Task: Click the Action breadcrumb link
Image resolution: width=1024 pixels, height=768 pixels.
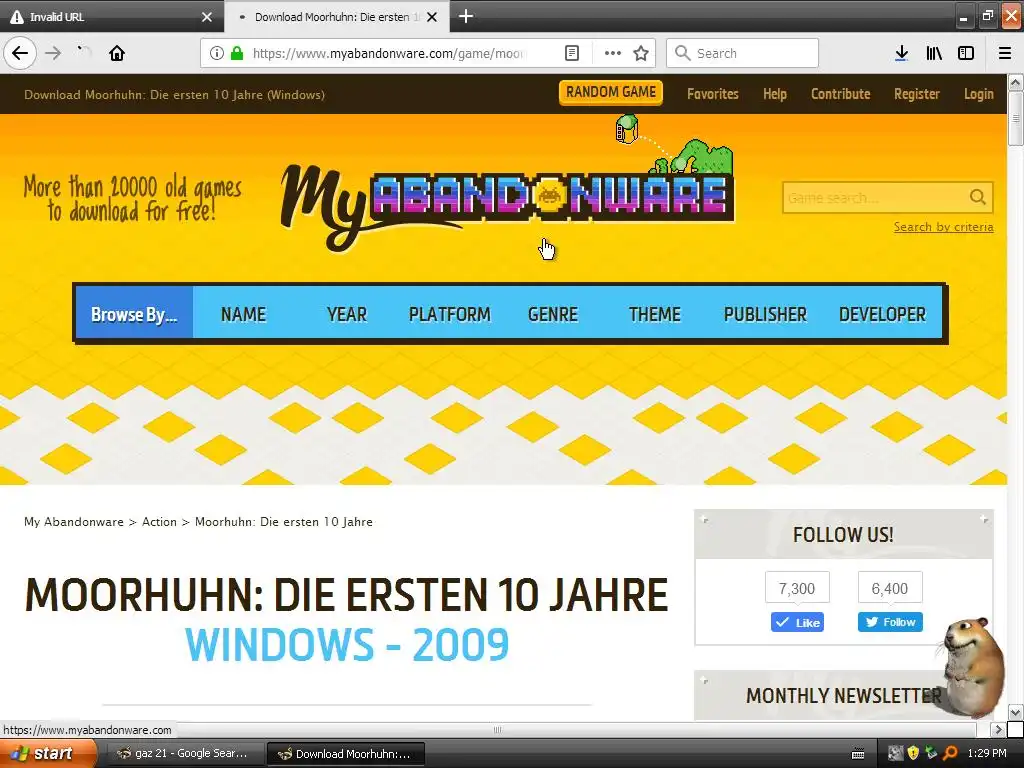Action: click(159, 522)
